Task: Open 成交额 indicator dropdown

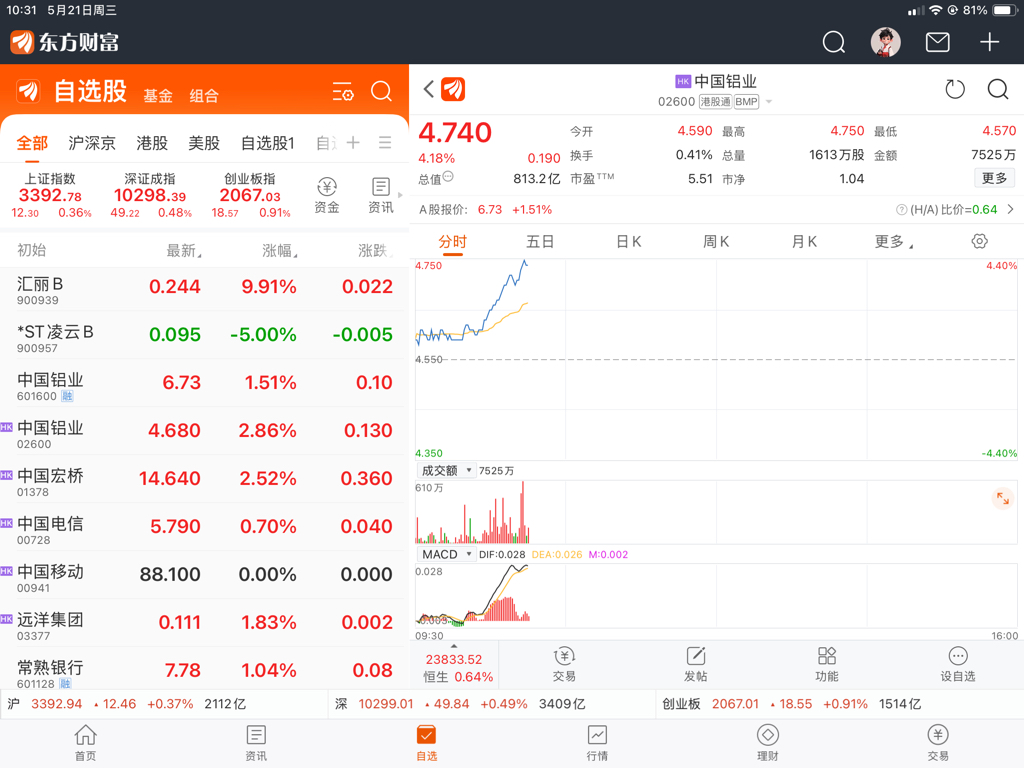Action: click(446, 470)
